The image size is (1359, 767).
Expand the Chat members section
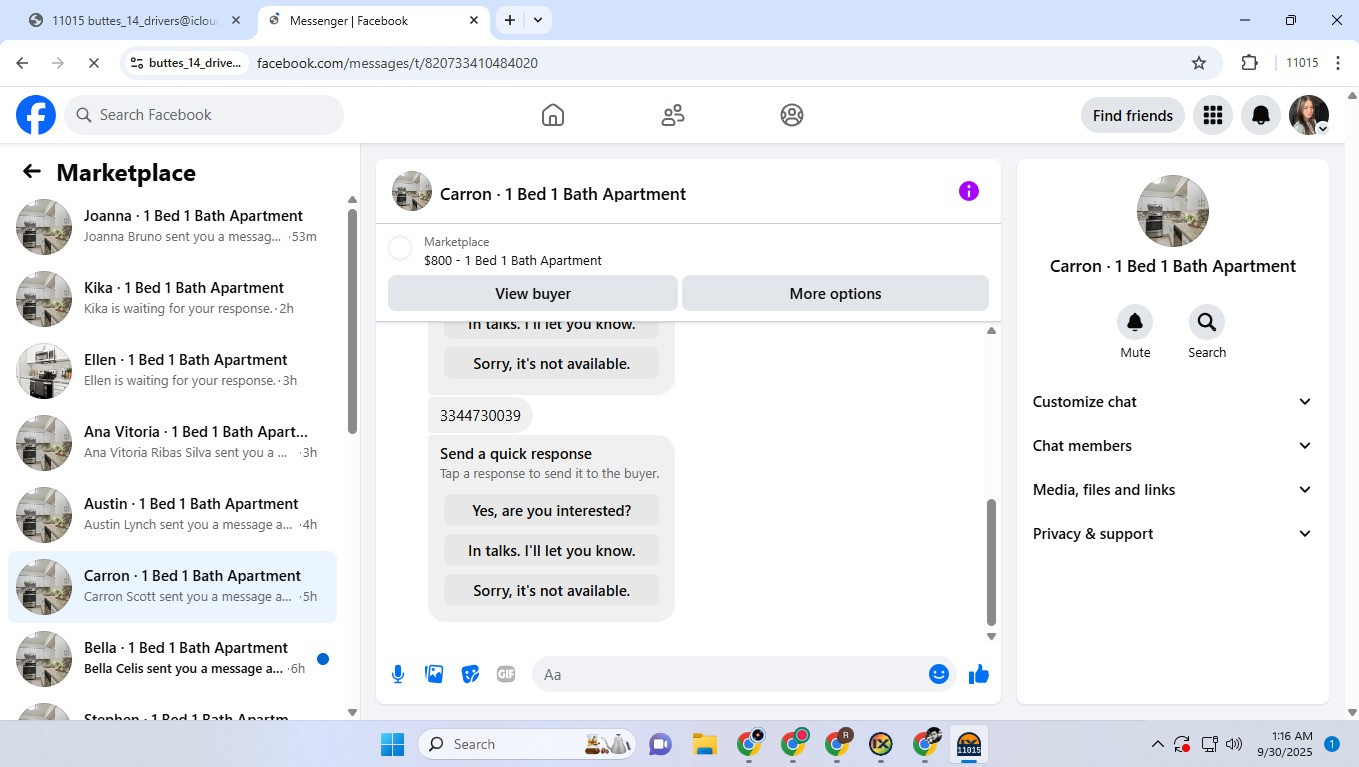tap(1173, 446)
